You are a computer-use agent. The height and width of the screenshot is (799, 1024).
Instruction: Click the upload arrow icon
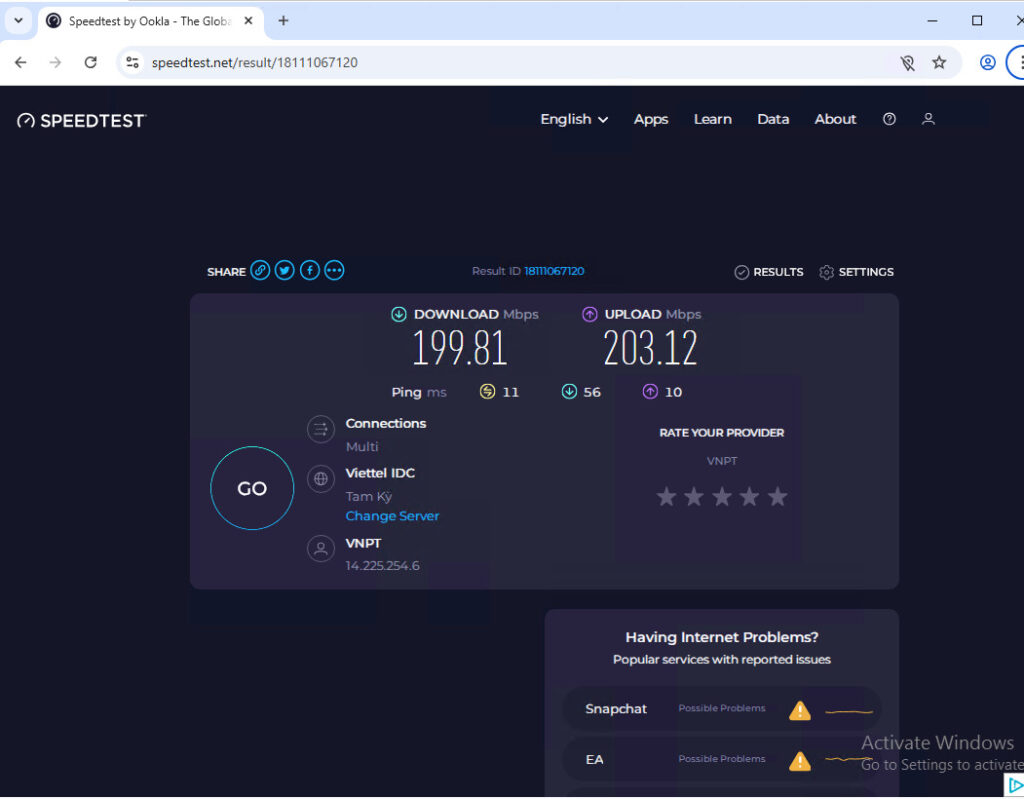pyautogui.click(x=590, y=314)
